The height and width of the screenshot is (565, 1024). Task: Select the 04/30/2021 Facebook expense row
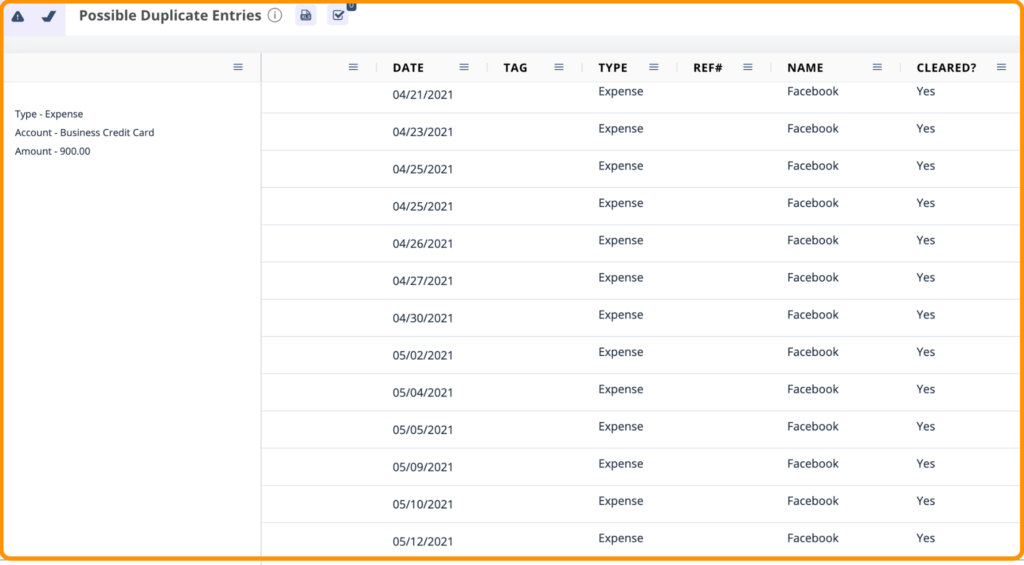click(x=642, y=318)
